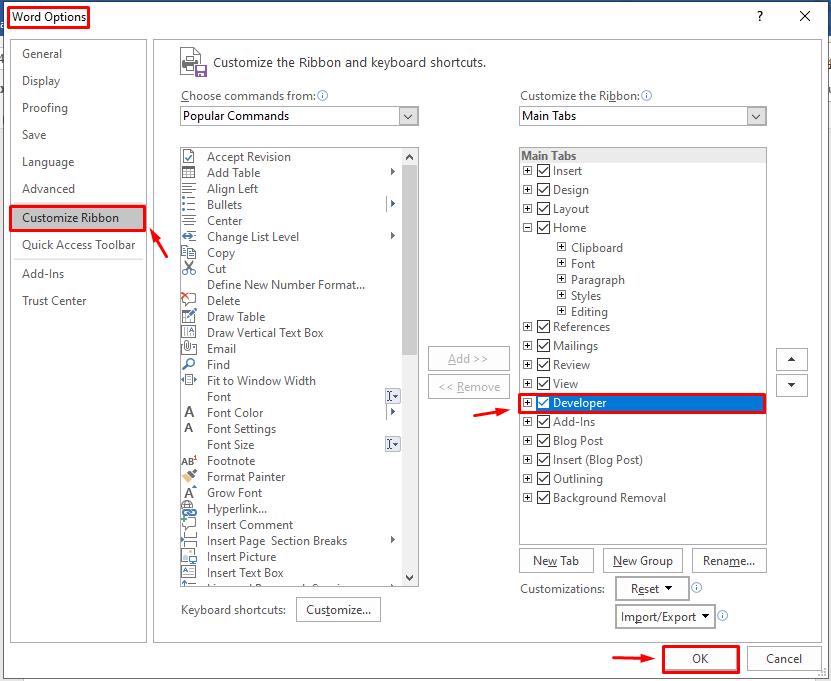Click the Bullets list icon

pos(188,205)
